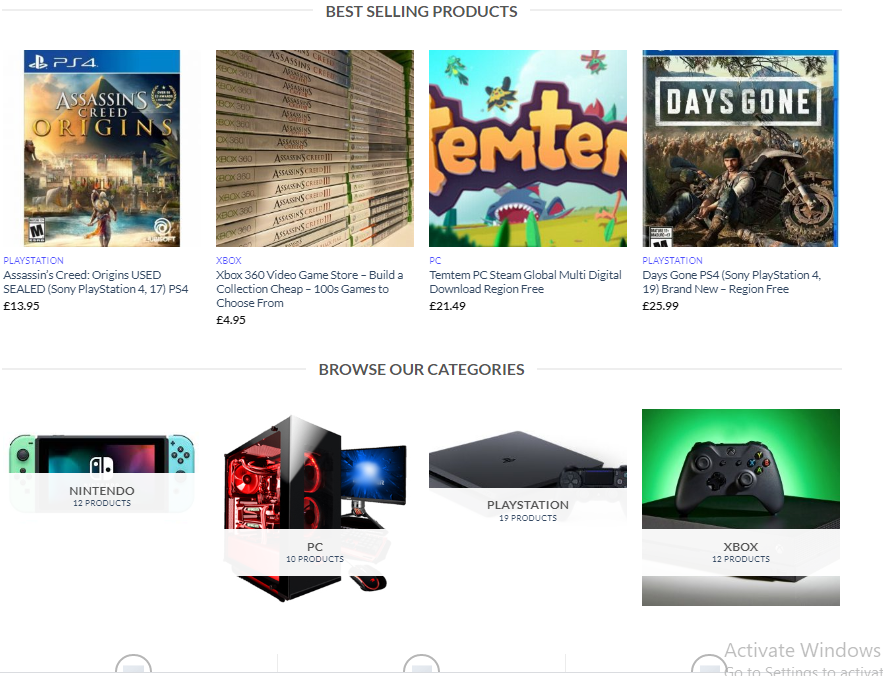Browse the Xbox category with 12 products
This screenshot has height=676, width=883.
click(x=741, y=552)
